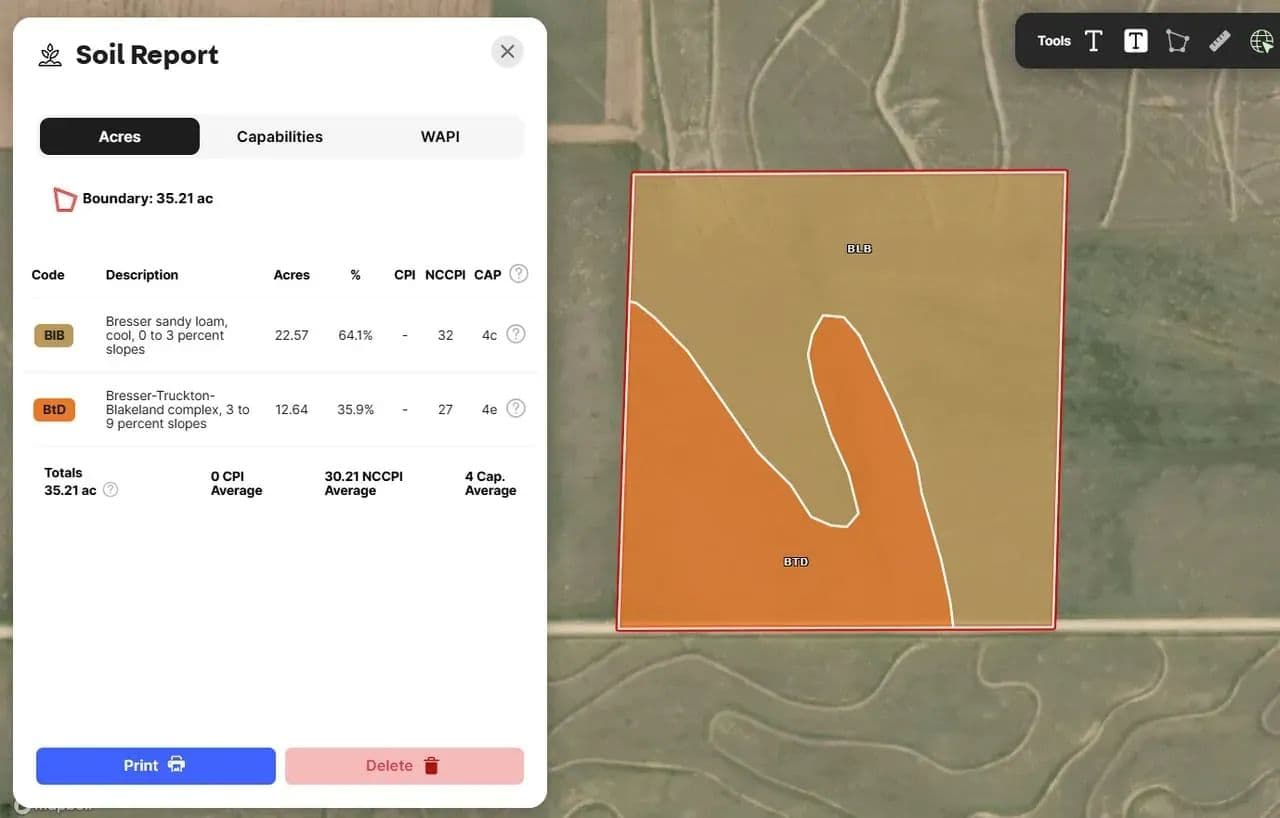This screenshot has width=1280, height=818.
Task: Switch to the Capabilities tab
Action: [x=279, y=137]
